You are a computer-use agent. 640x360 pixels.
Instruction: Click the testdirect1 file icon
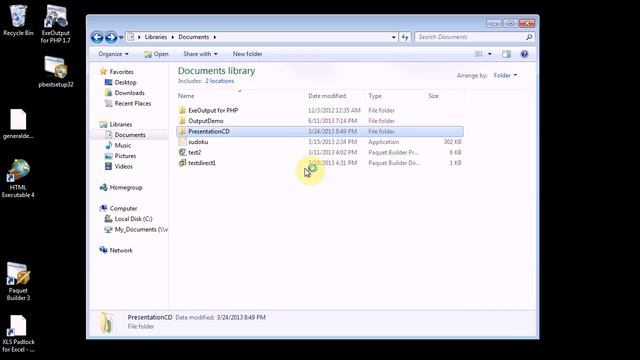pos(182,163)
